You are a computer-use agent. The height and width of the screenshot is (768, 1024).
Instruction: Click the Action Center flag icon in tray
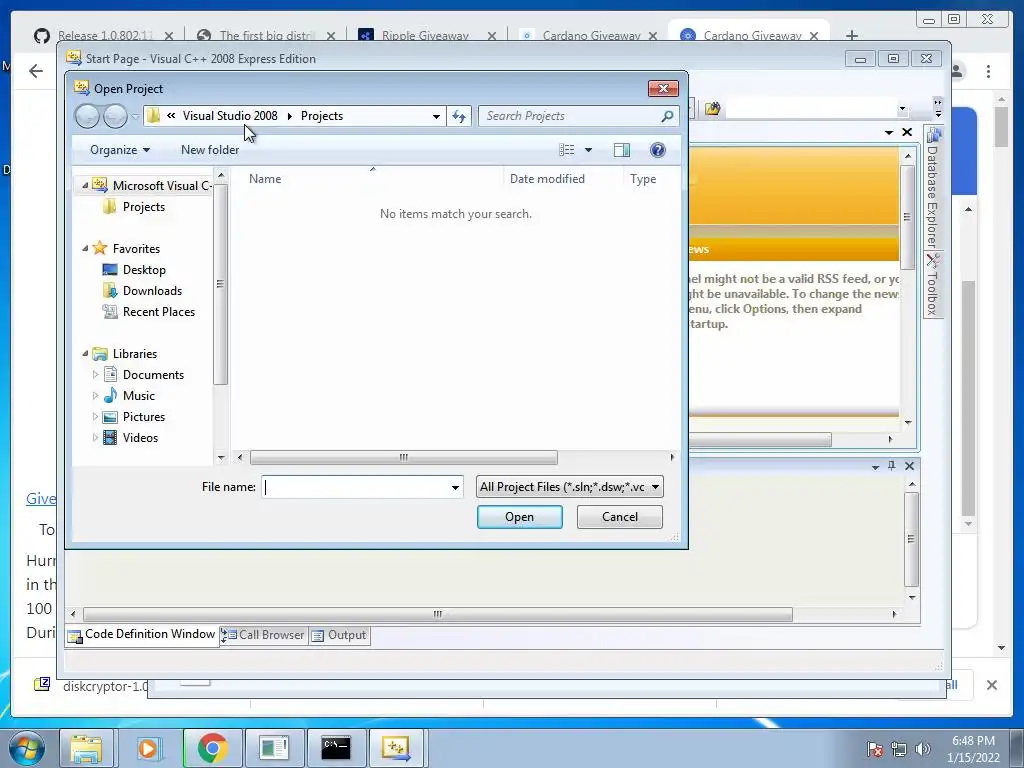click(x=874, y=749)
